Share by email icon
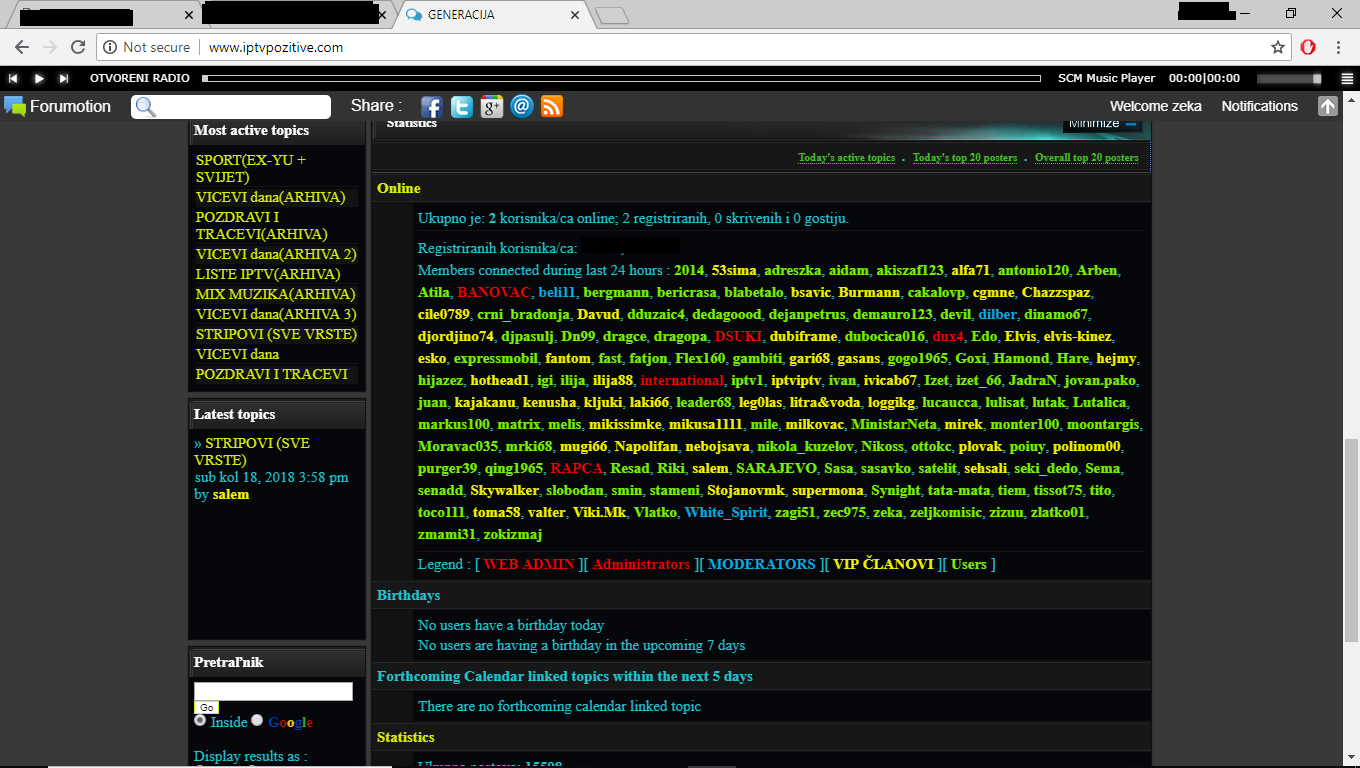 pyautogui.click(x=521, y=107)
